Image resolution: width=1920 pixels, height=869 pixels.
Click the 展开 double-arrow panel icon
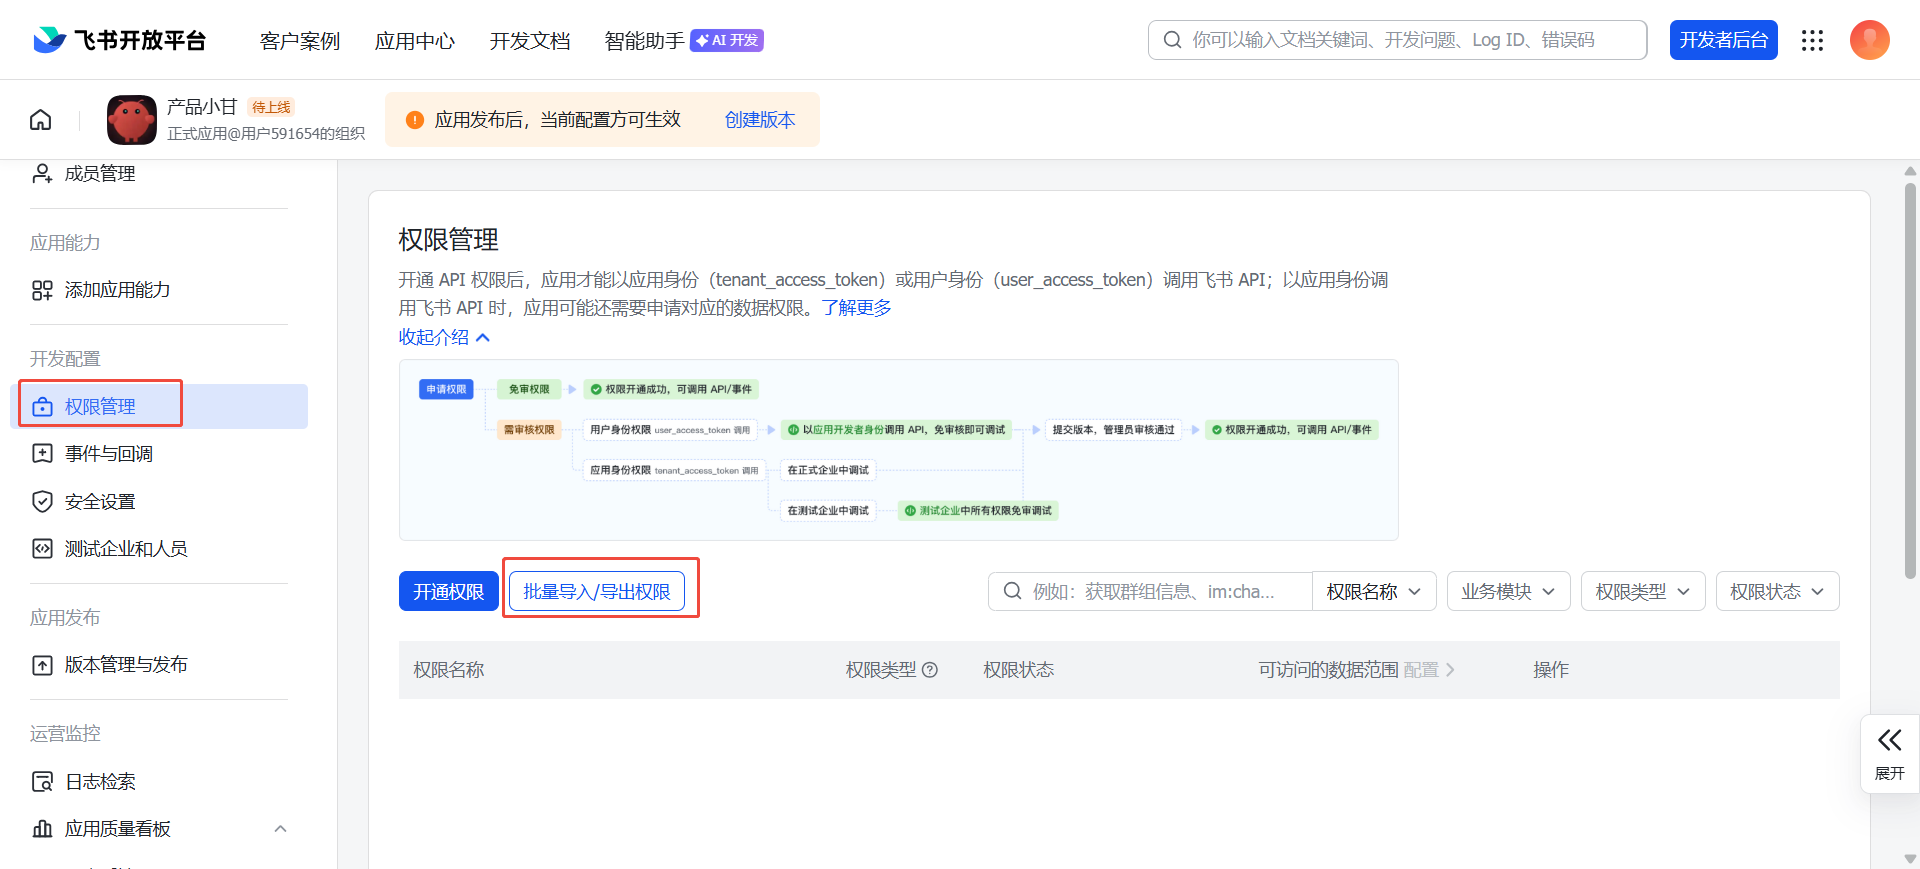(x=1889, y=741)
